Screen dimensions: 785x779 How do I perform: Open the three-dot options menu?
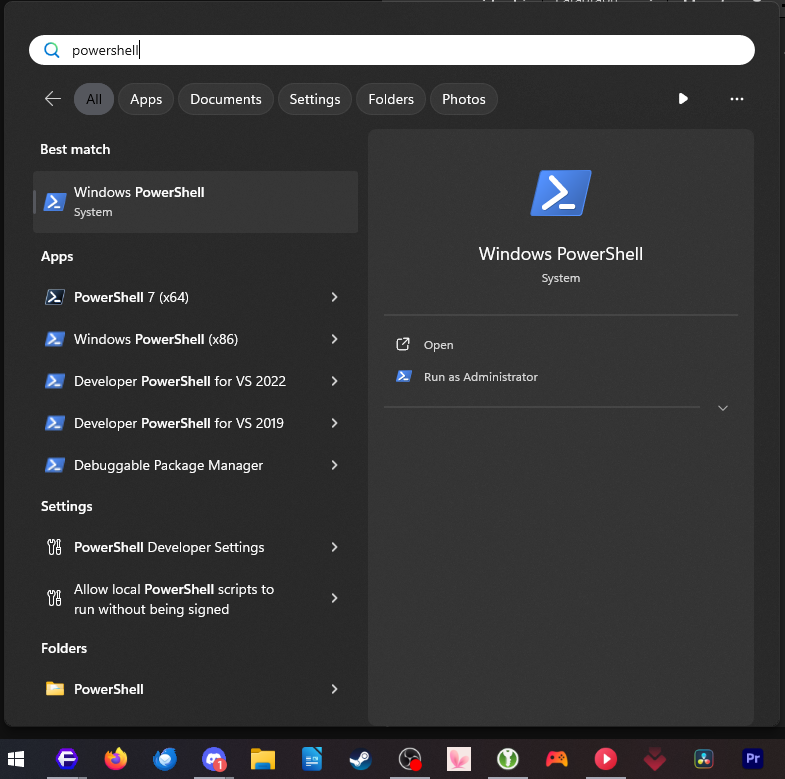736,99
